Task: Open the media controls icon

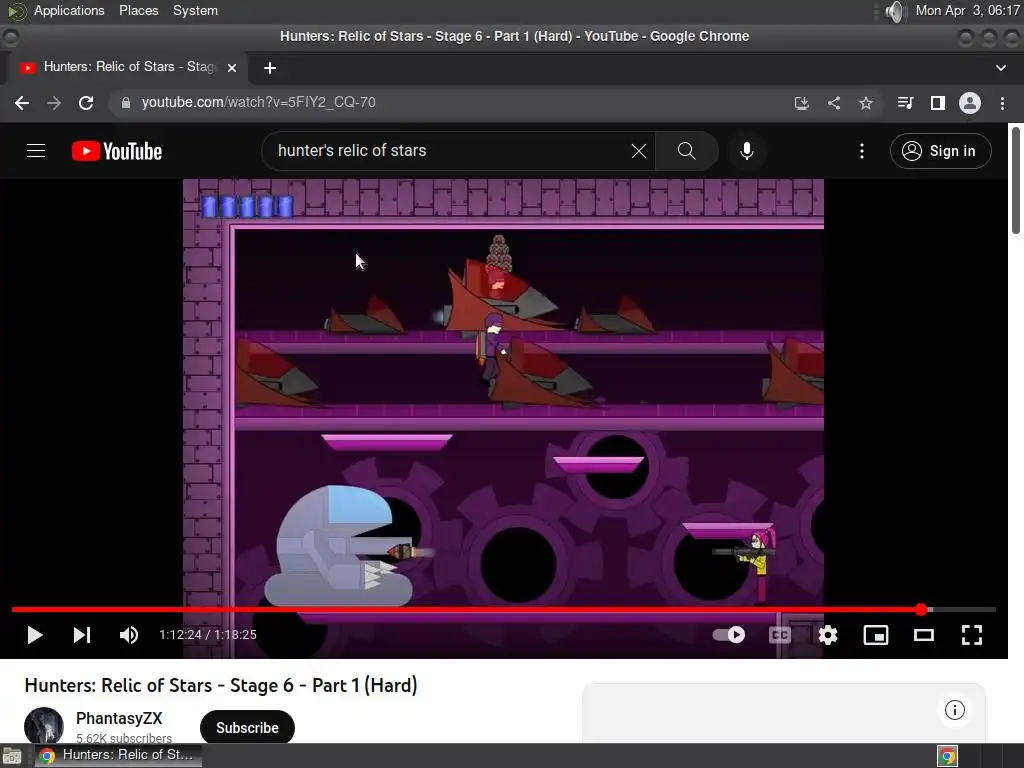Action: [x=905, y=103]
